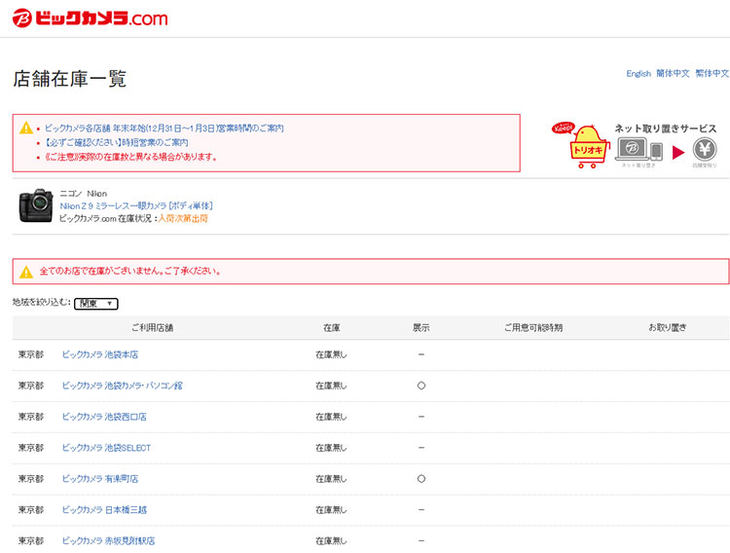Switch language to 繁体中文
Image resolution: width=730 pixels, height=553 pixels.
point(712,74)
